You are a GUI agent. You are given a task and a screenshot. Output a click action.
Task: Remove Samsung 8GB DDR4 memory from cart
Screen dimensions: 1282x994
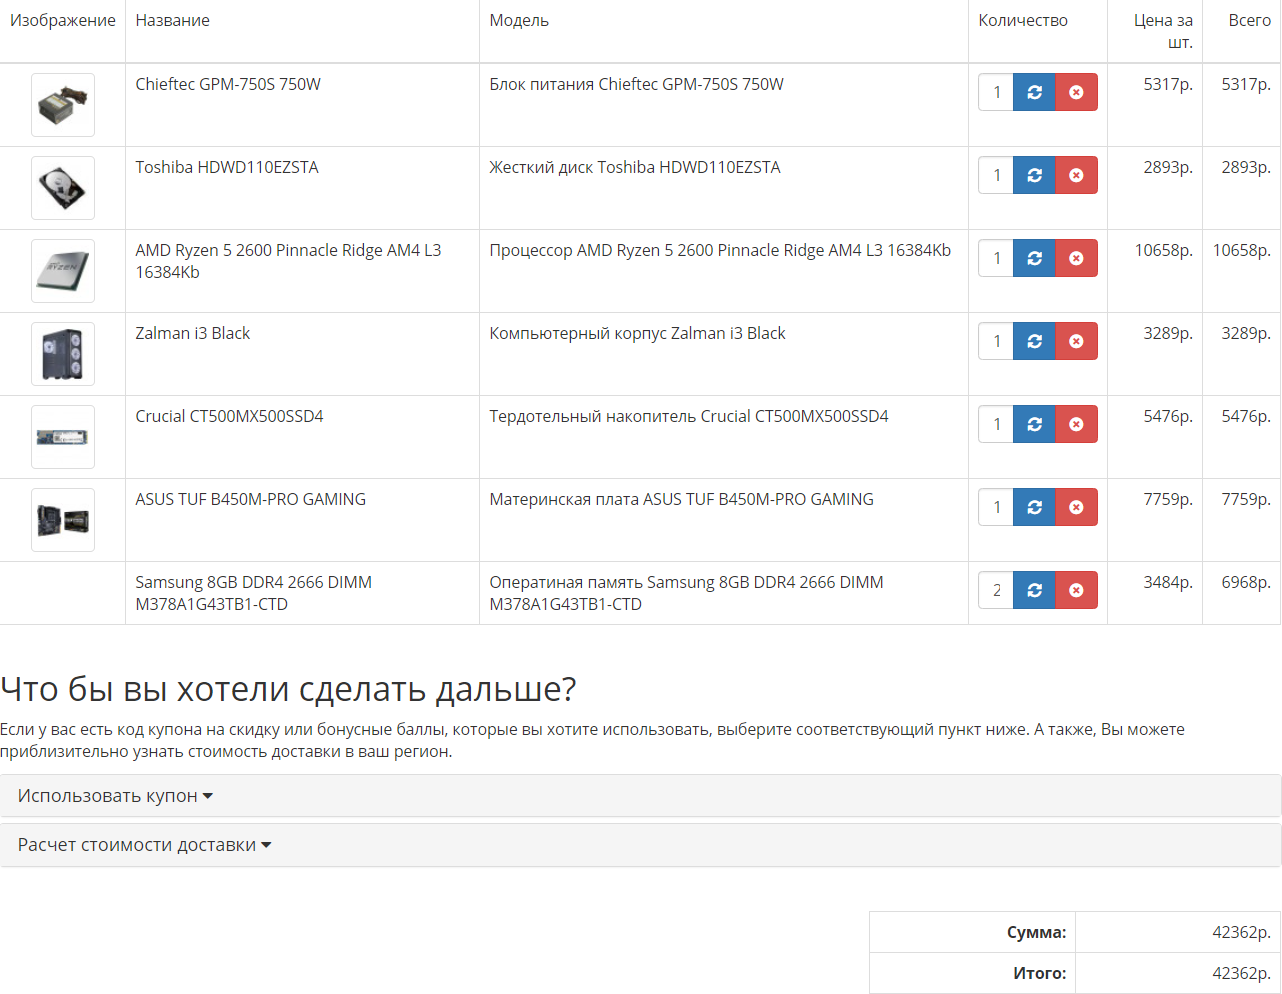pos(1076,590)
